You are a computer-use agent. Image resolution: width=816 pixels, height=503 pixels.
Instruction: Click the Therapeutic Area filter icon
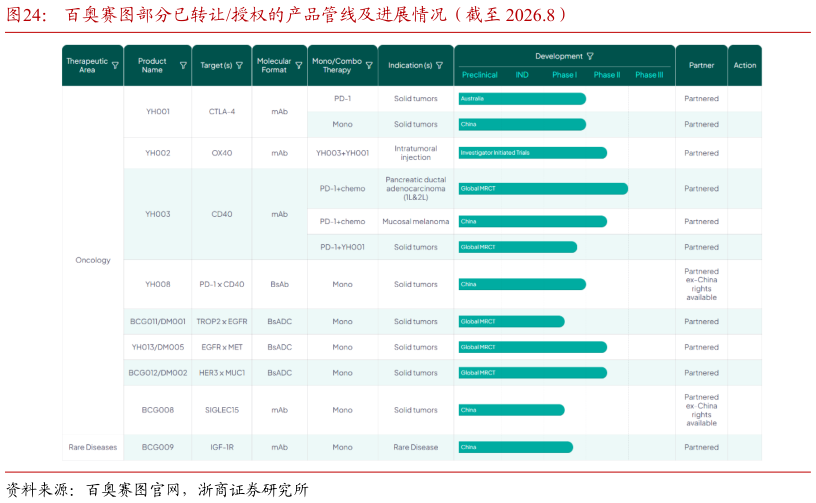[x=116, y=66]
